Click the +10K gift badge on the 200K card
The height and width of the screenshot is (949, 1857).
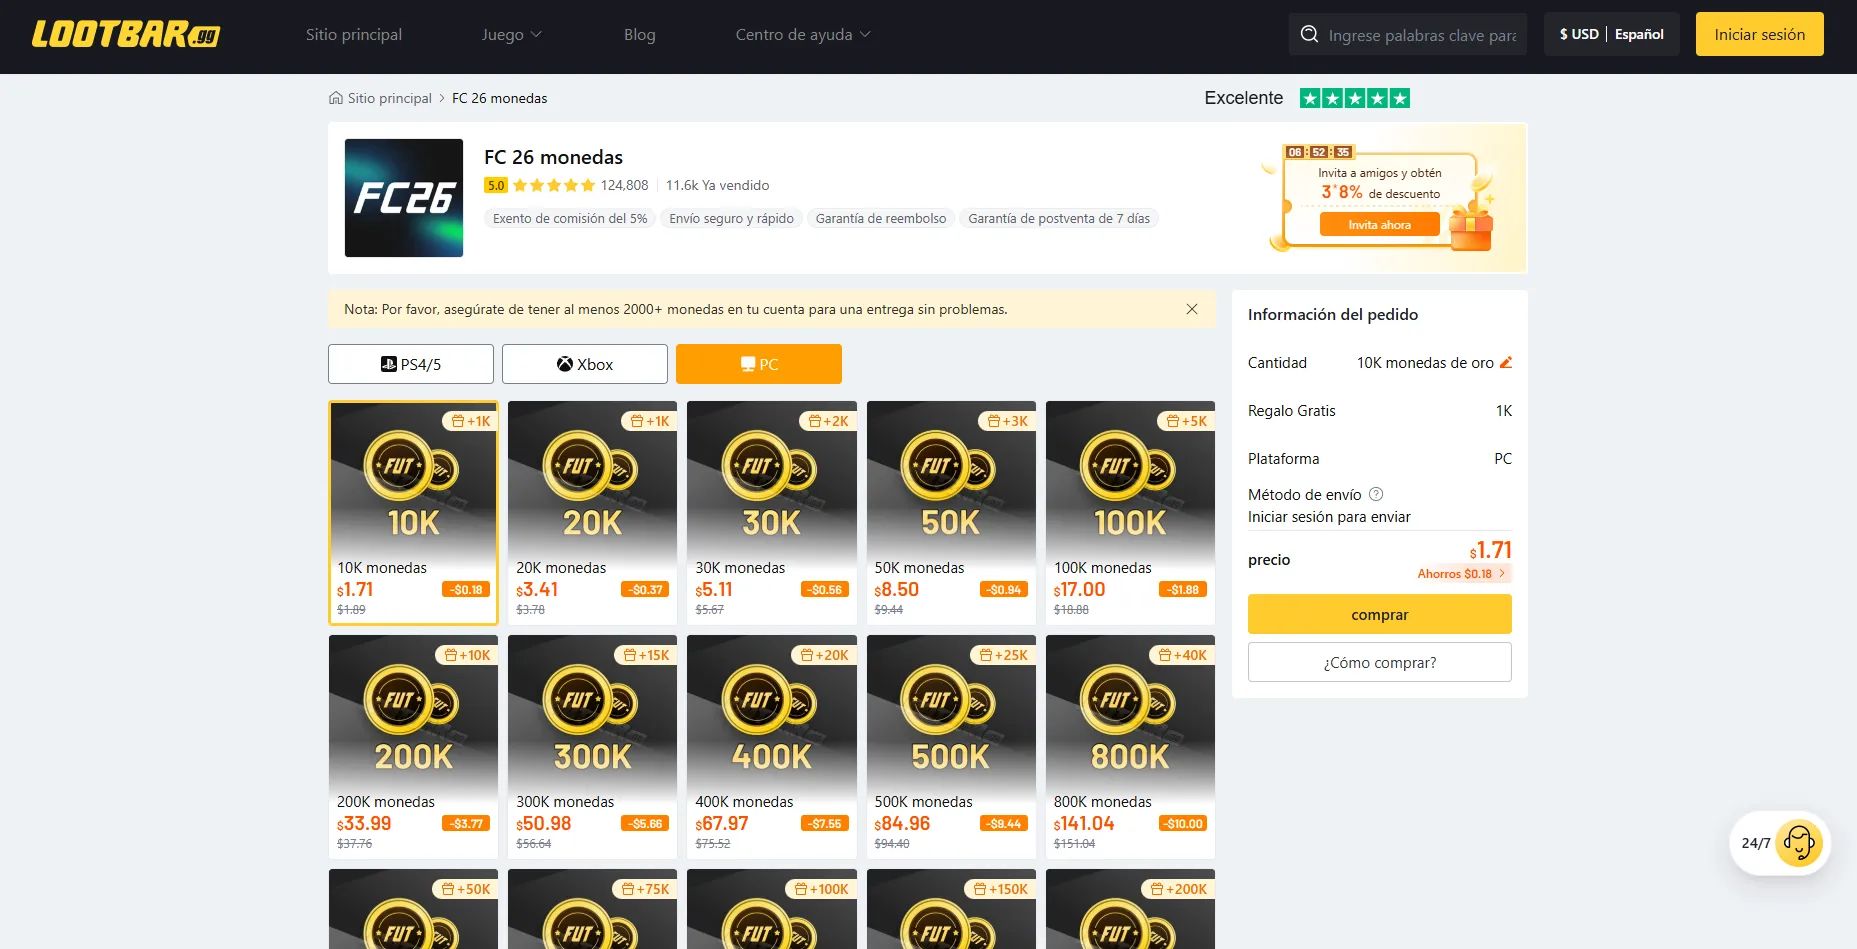tap(467, 655)
